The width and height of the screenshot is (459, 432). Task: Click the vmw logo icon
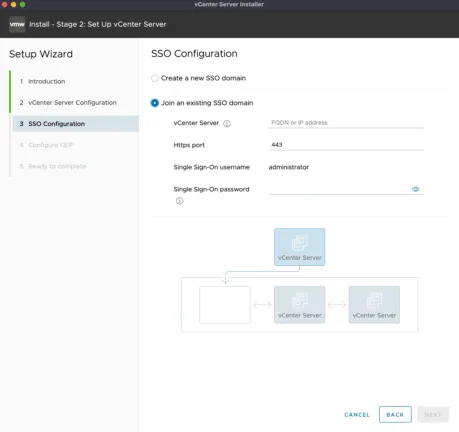[x=17, y=24]
